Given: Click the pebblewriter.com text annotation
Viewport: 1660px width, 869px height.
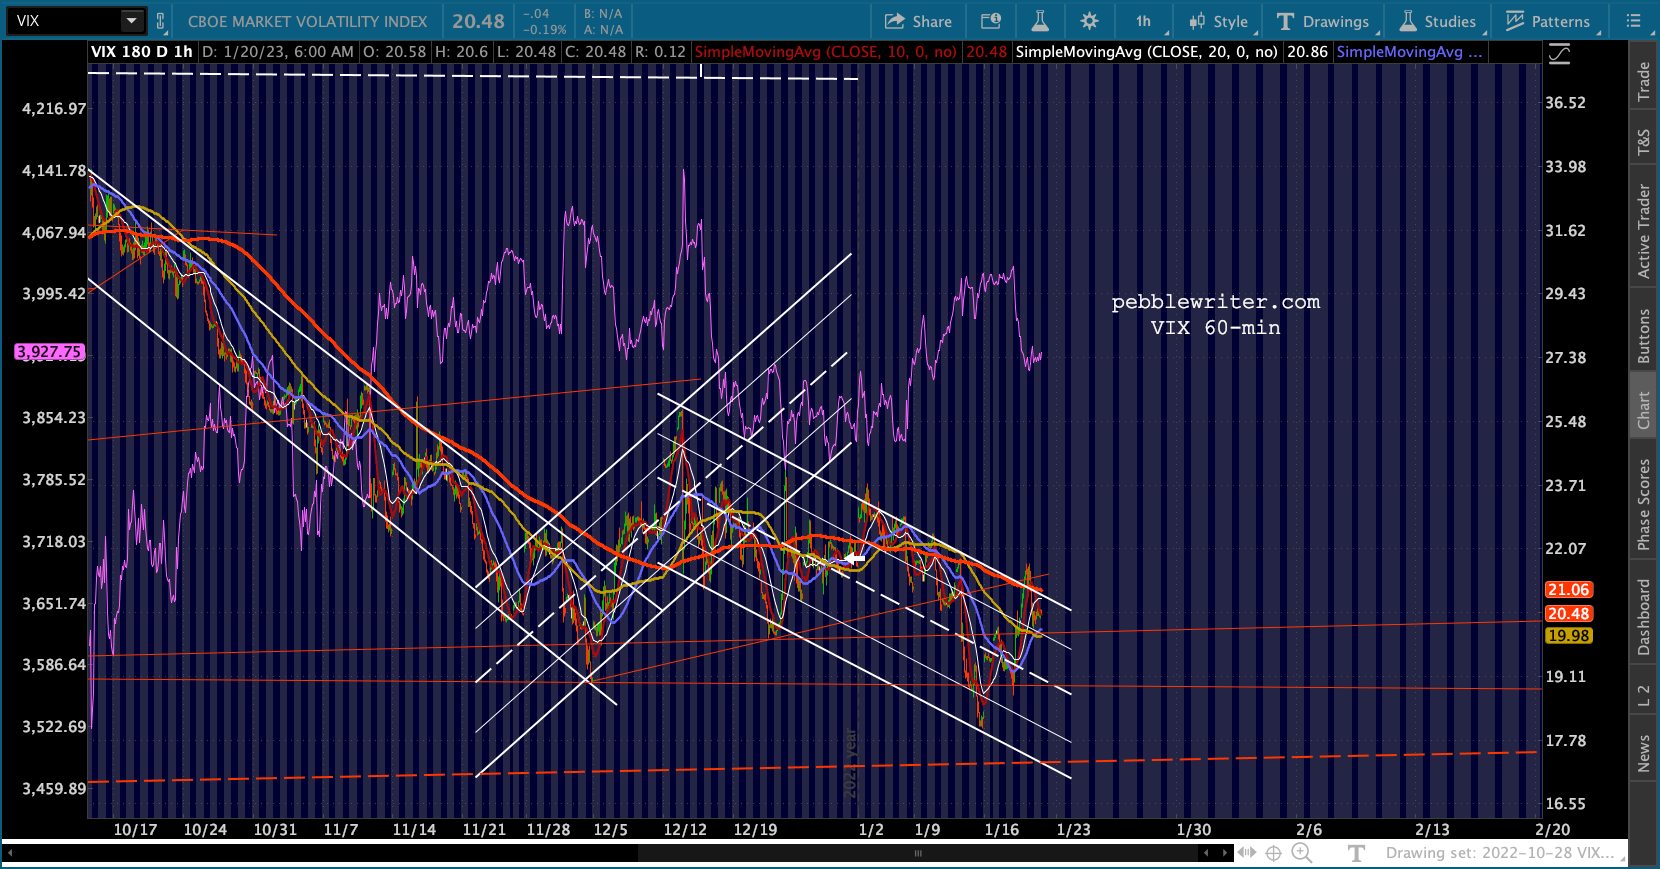Looking at the screenshot, I should (1215, 302).
